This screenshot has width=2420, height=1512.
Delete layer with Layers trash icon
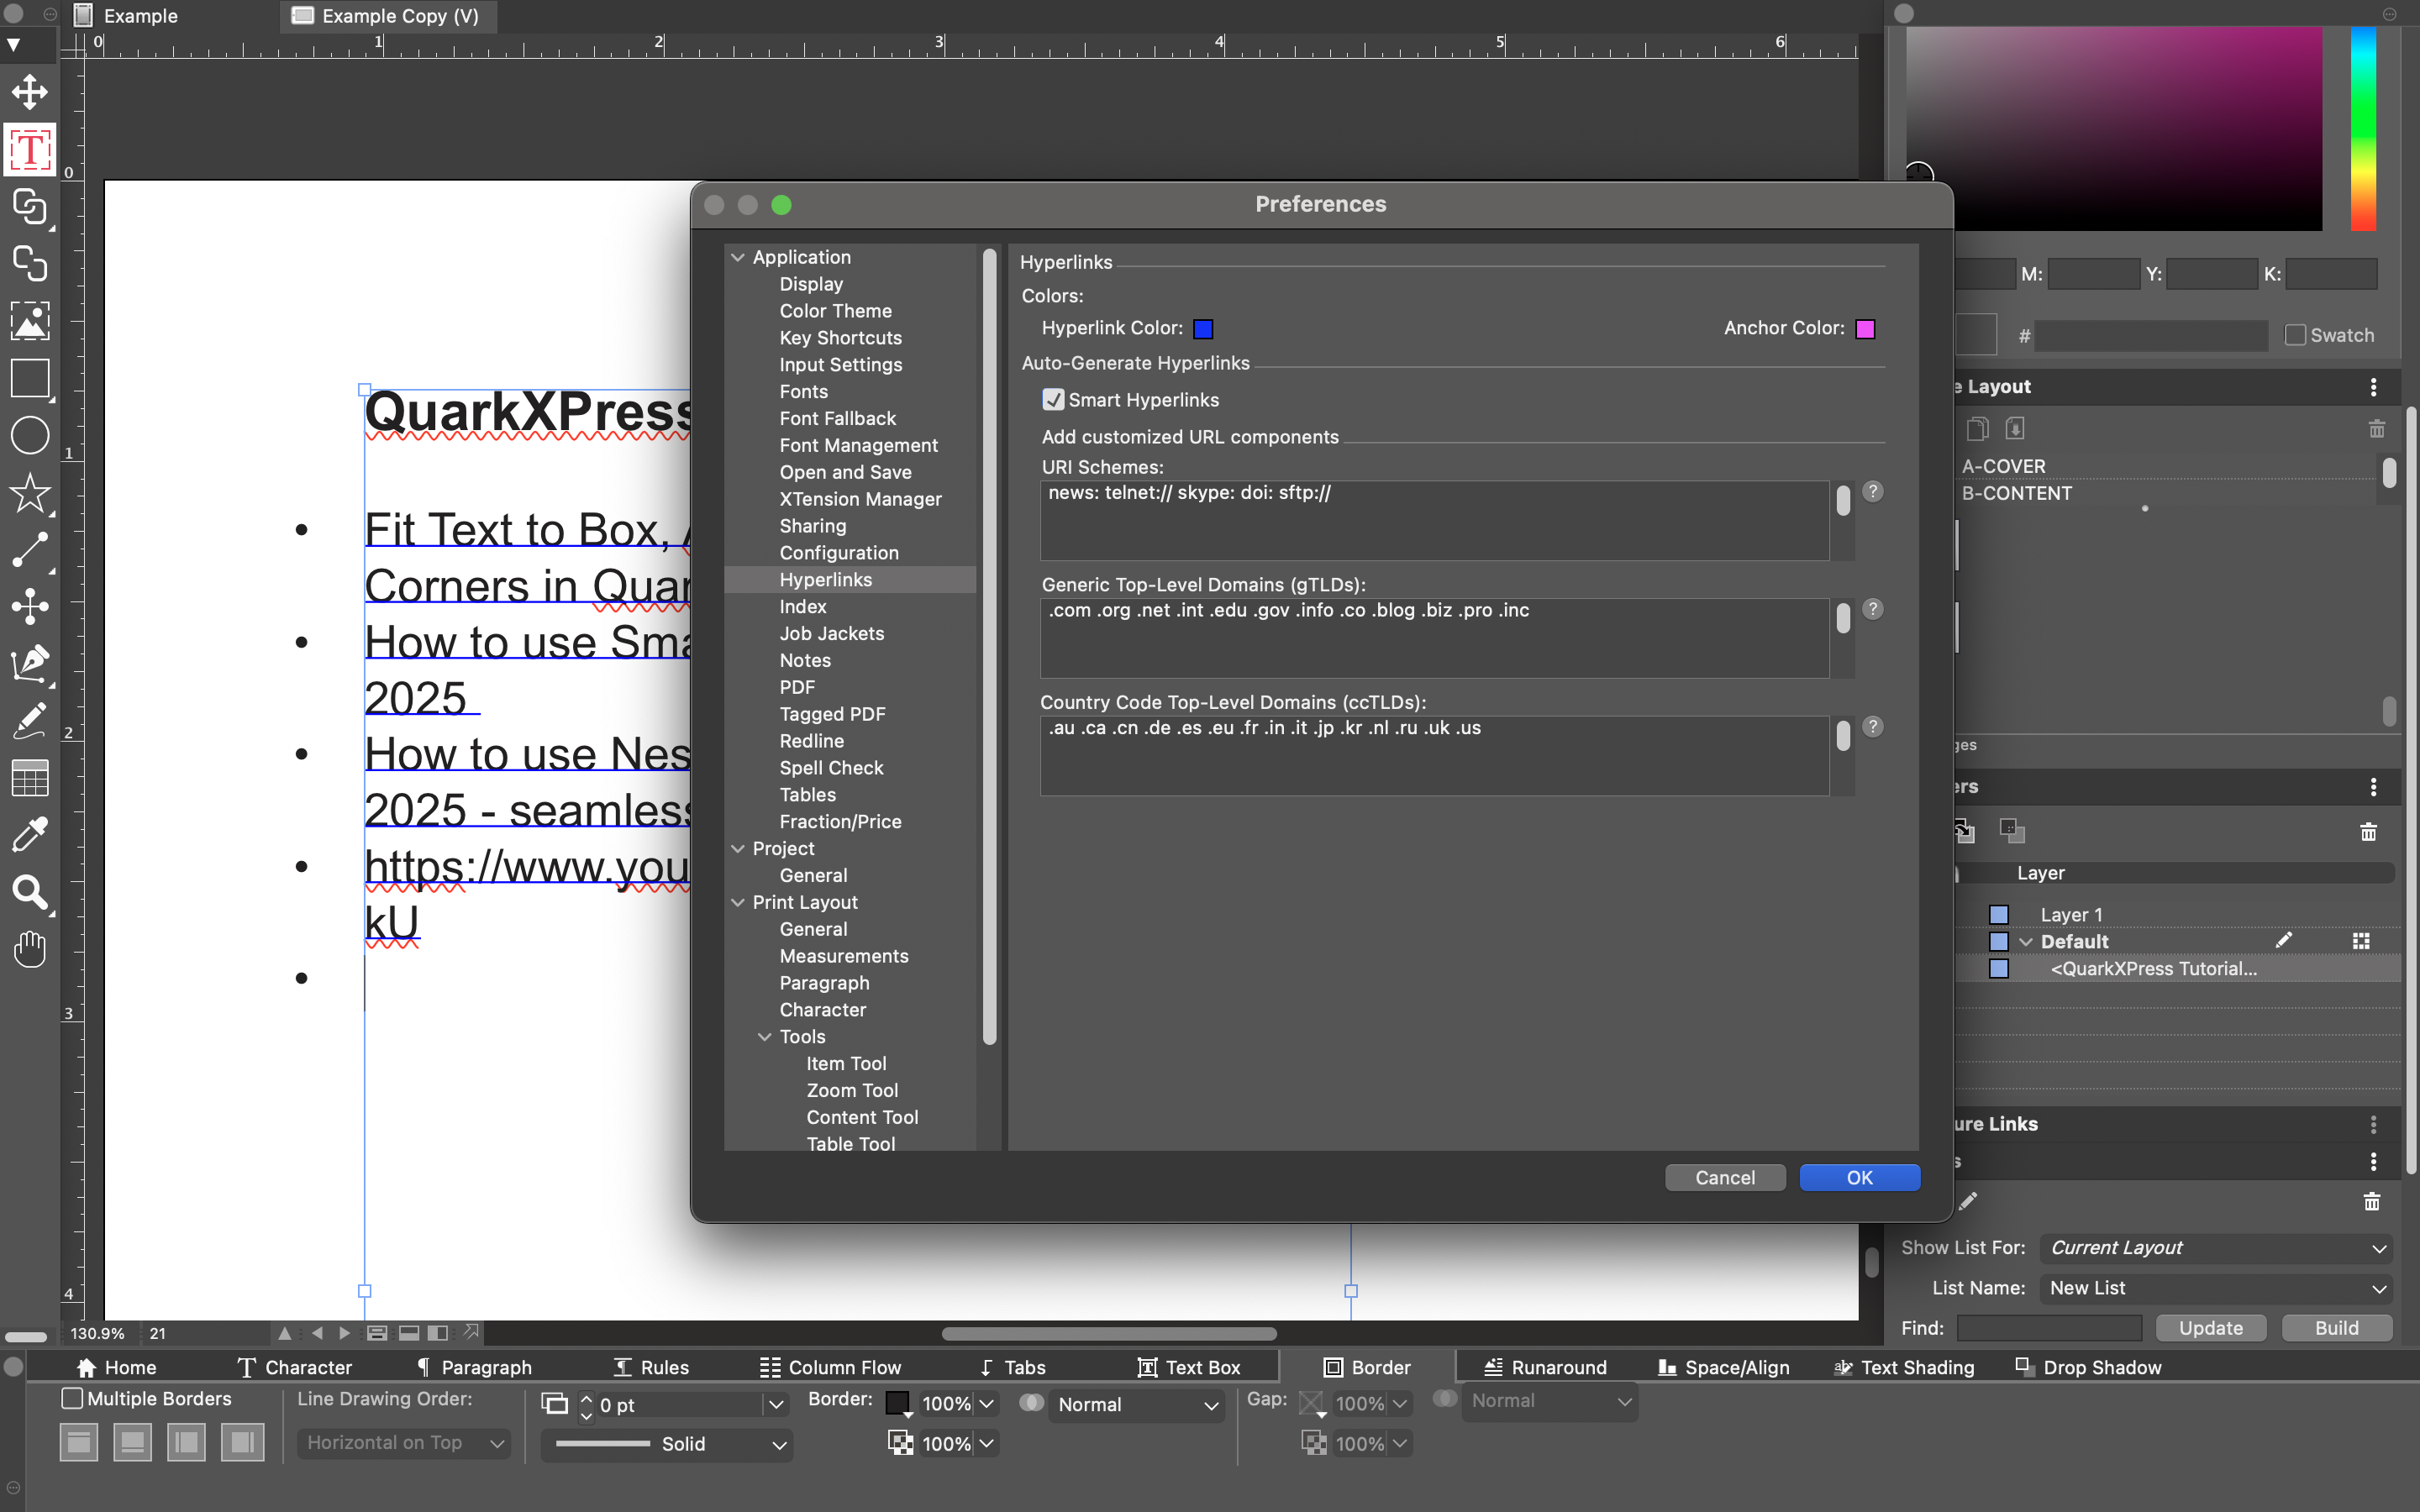click(2368, 832)
